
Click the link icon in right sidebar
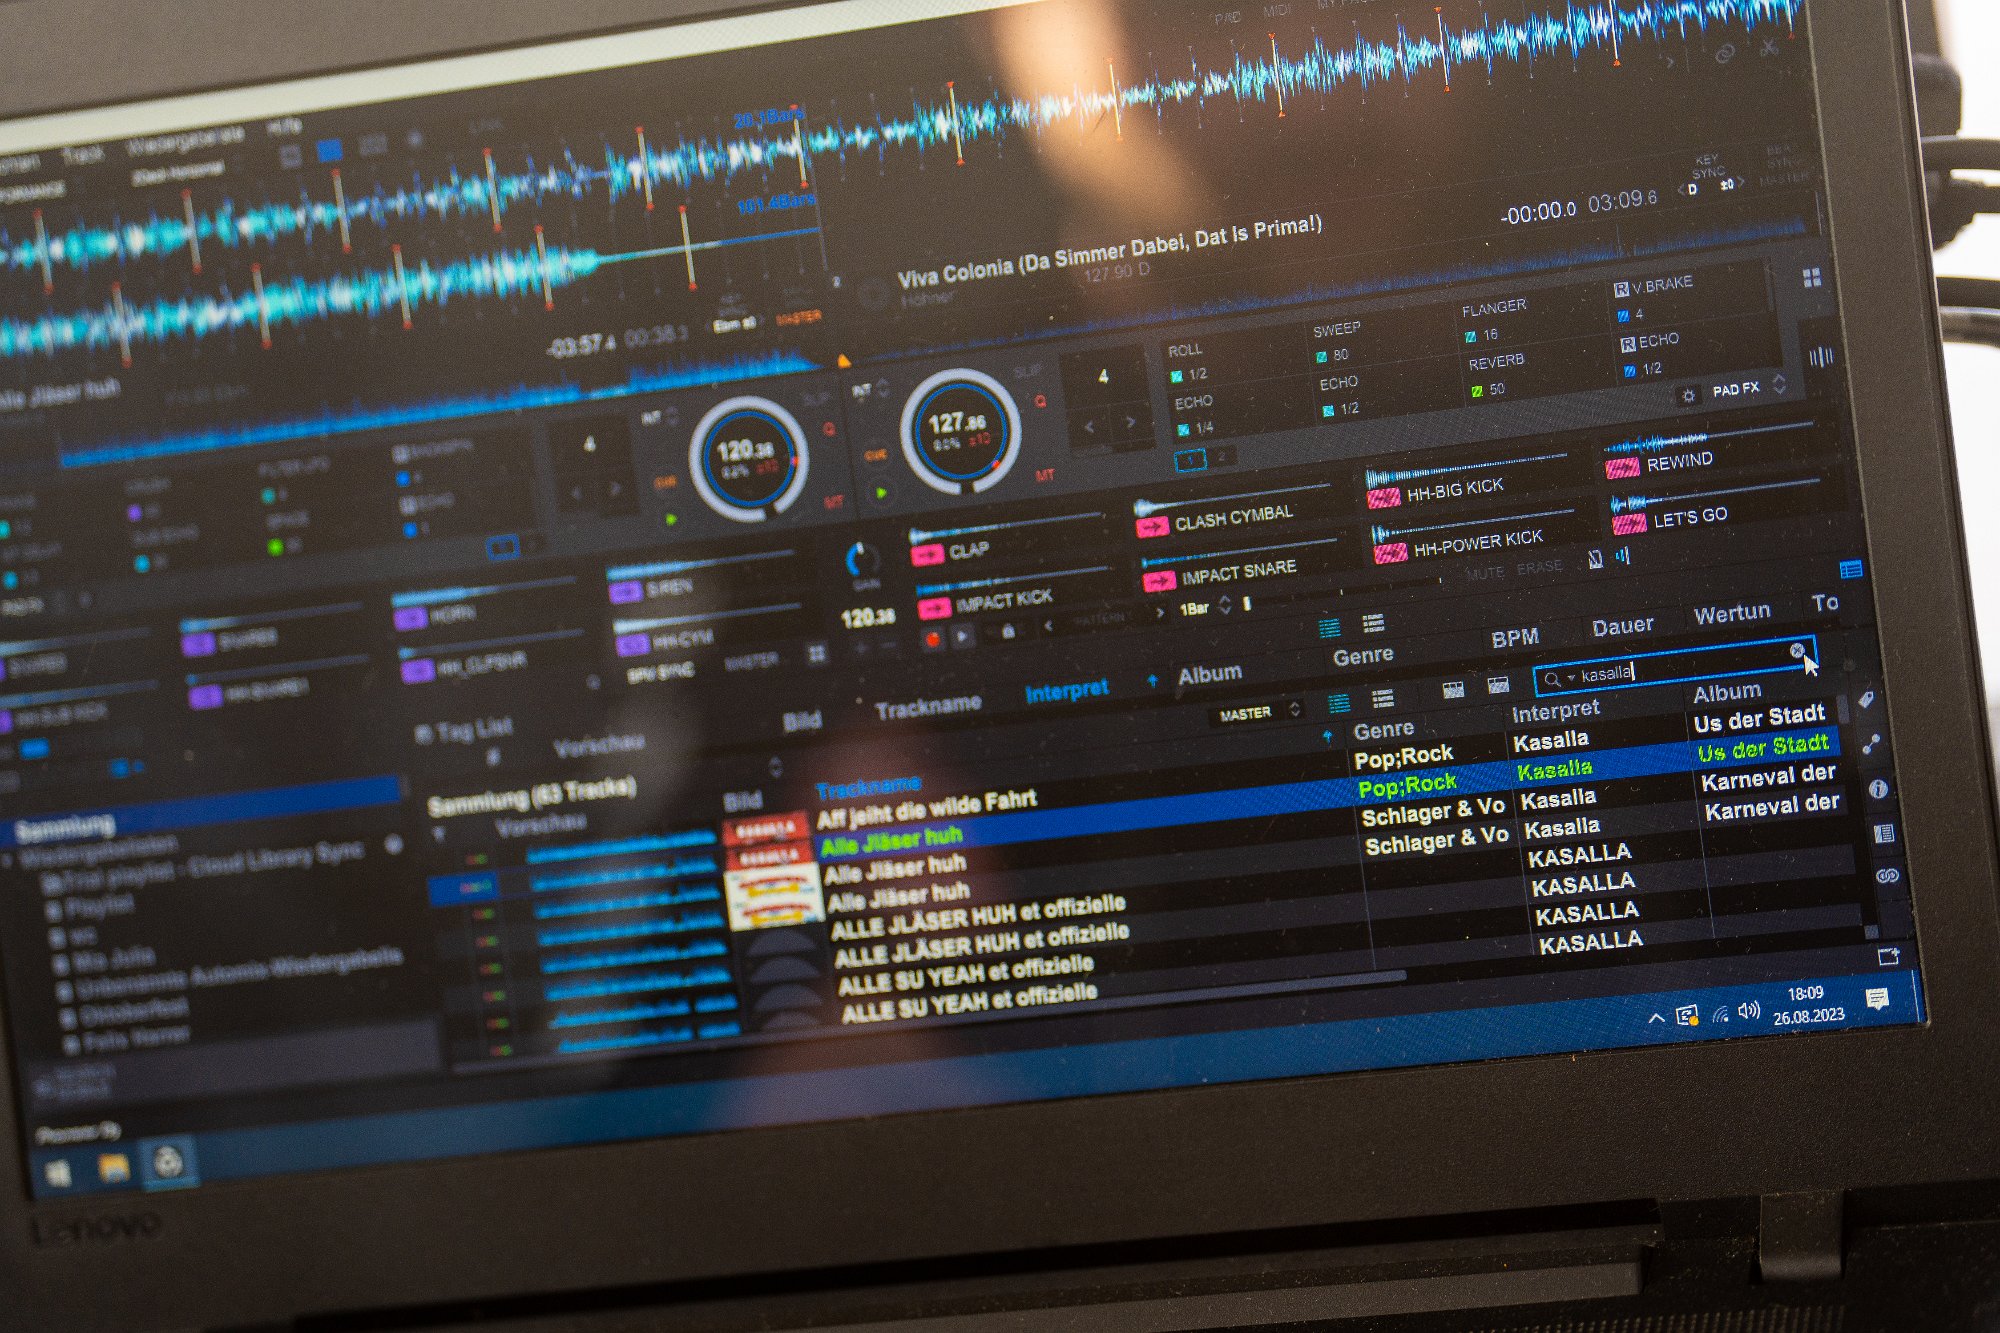pyautogui.click(x=1886, y=876)
